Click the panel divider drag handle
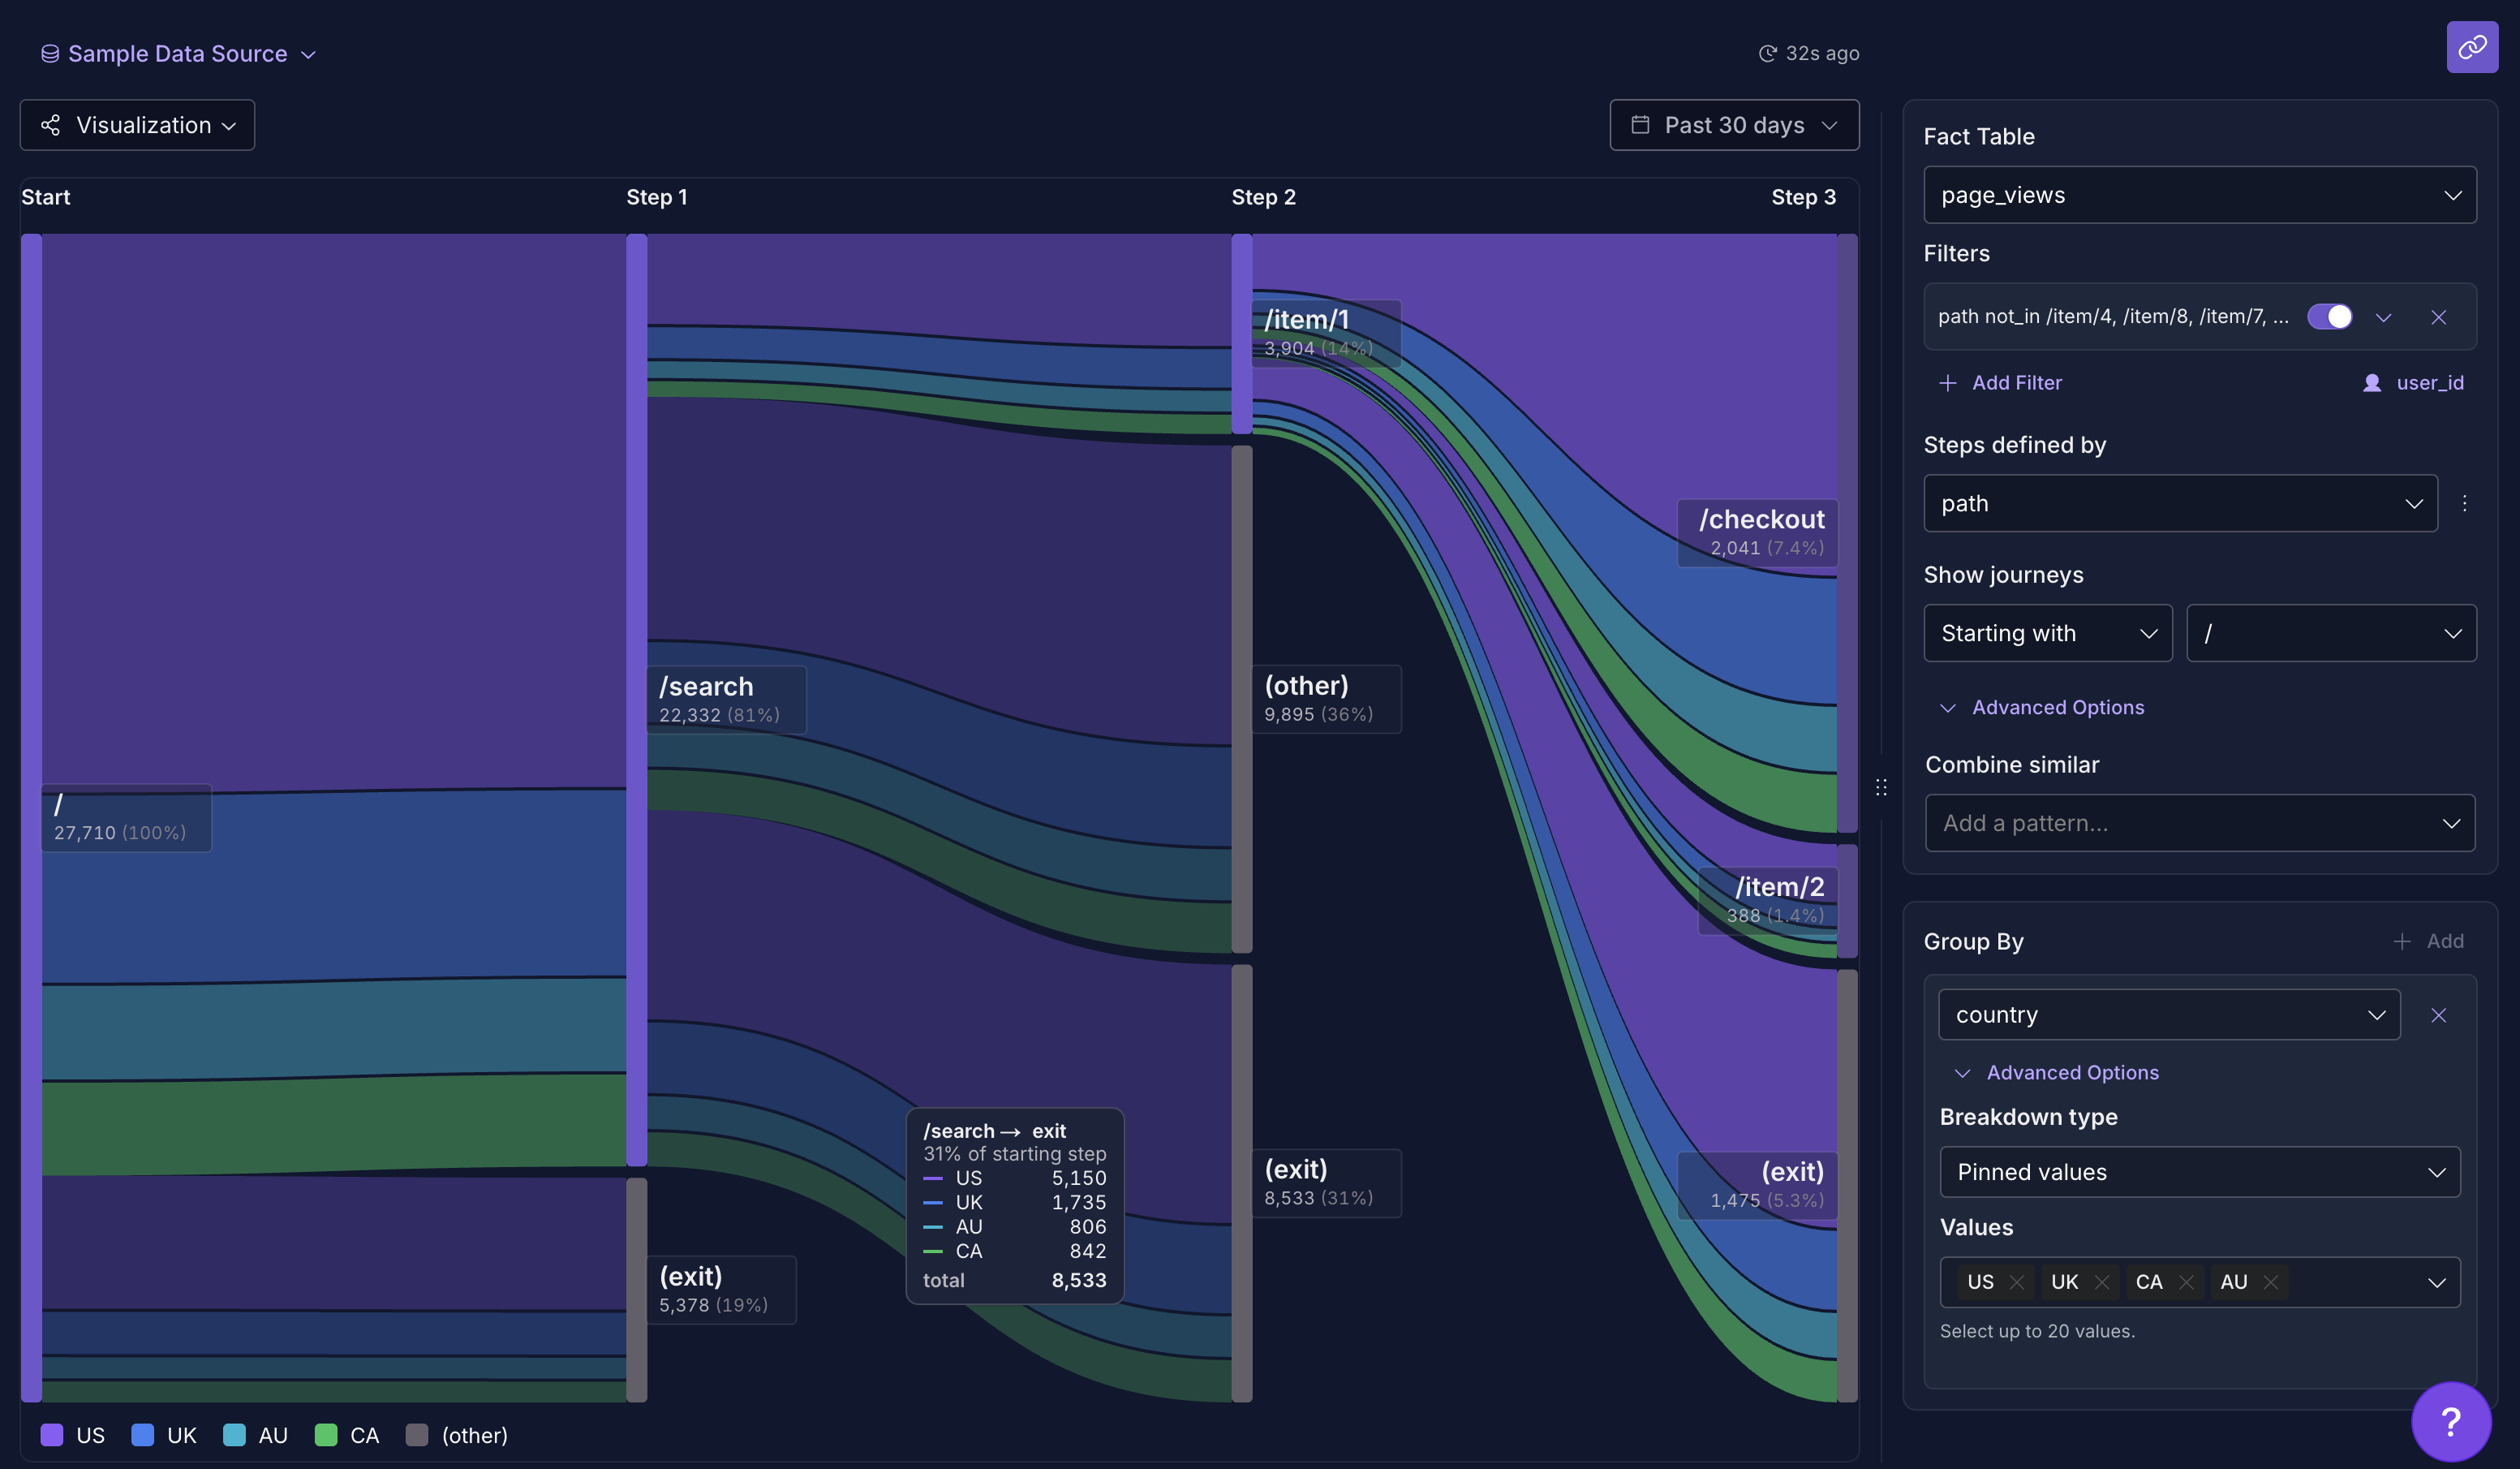 1881,787
